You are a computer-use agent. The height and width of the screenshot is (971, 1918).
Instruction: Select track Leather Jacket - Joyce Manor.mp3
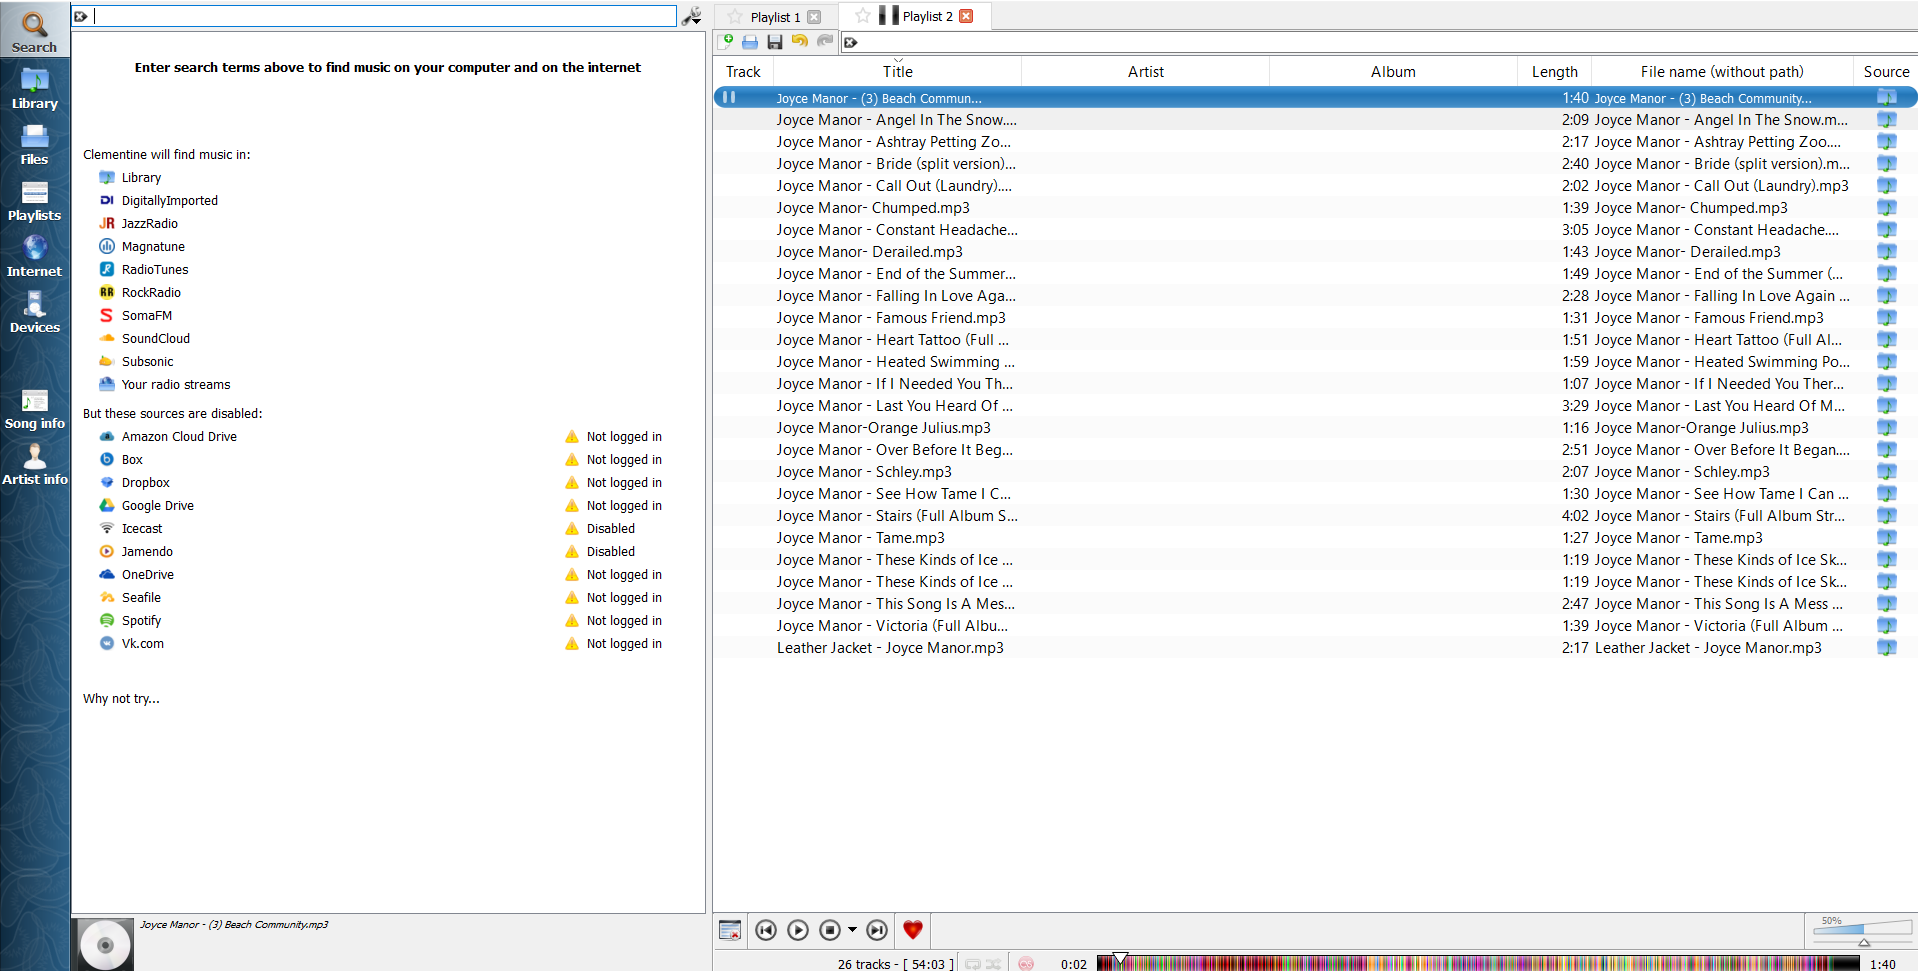pos(1314,648)
